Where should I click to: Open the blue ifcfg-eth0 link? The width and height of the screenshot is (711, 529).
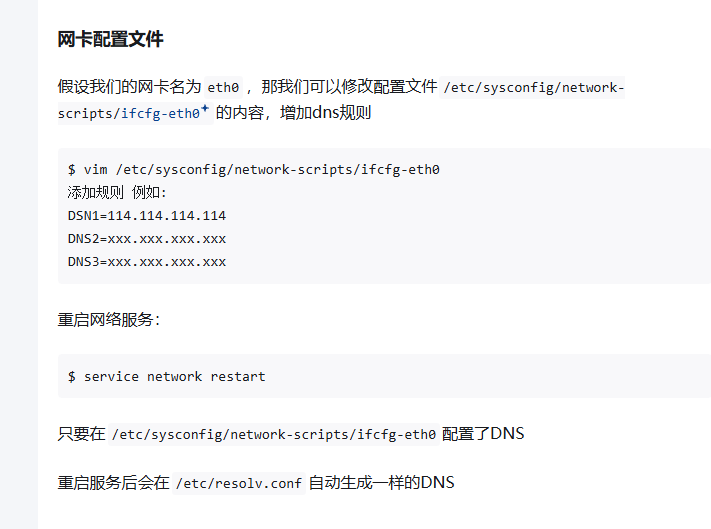point(160,113)
